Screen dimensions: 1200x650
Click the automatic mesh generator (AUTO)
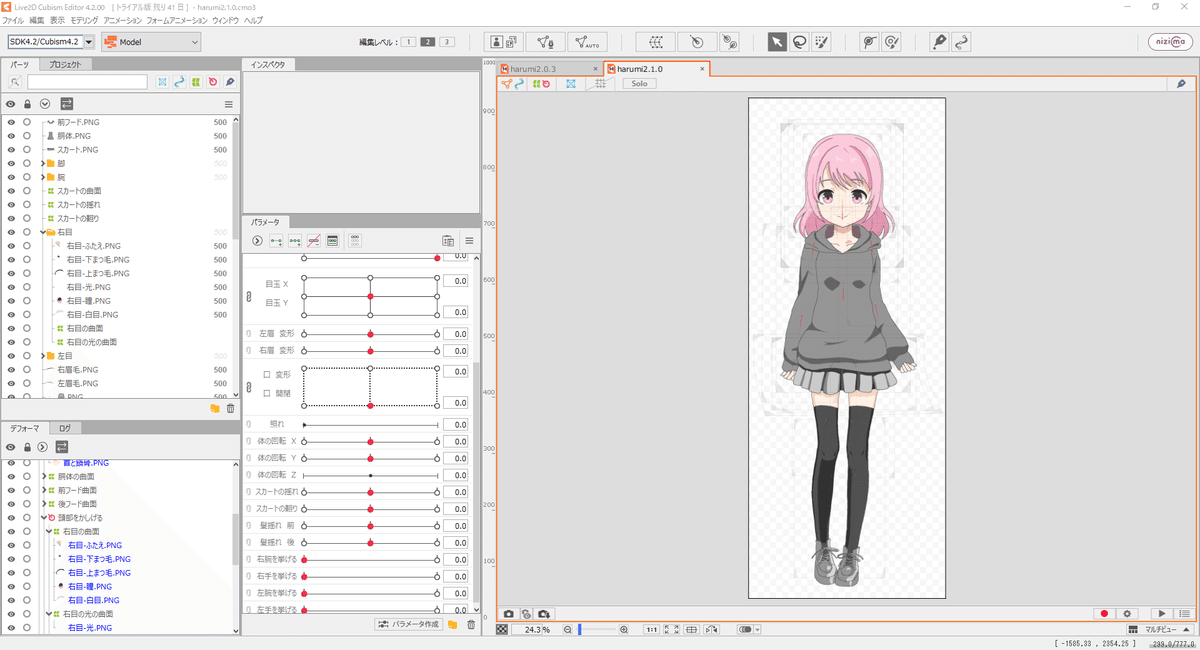click(587, 42)
